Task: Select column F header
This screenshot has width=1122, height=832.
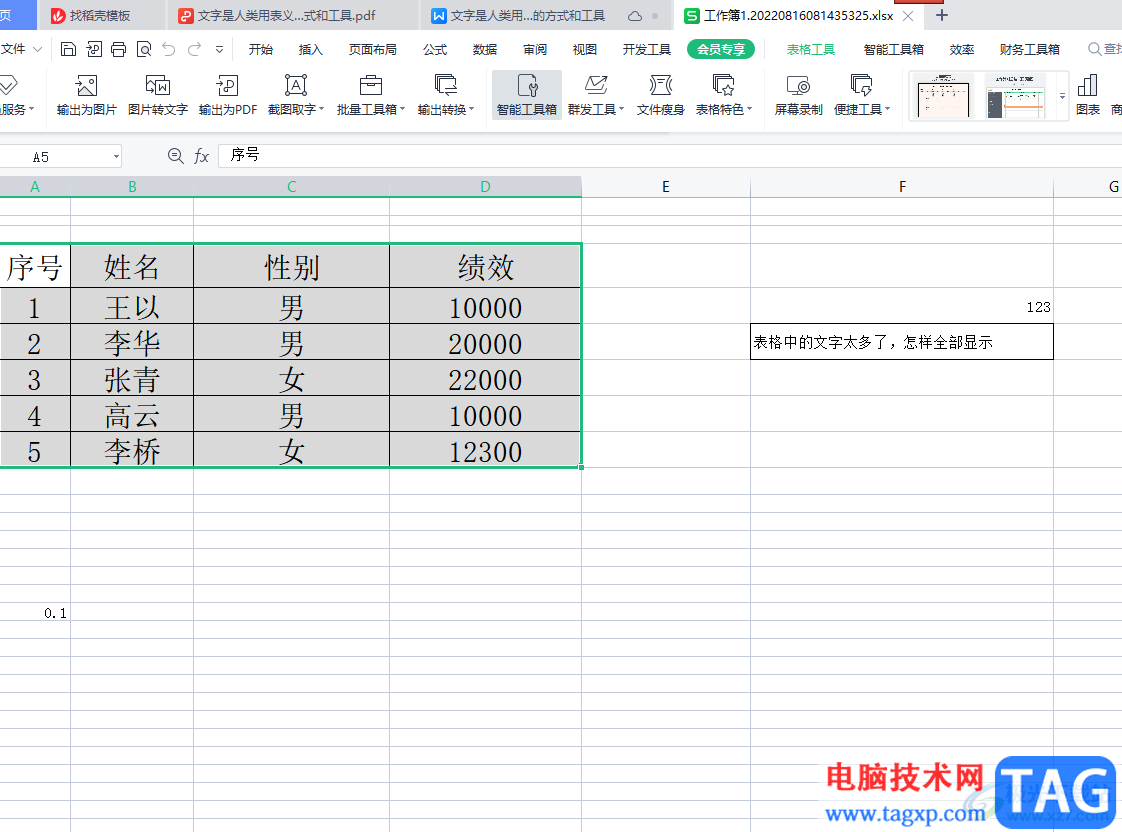Action: (902, 187)
